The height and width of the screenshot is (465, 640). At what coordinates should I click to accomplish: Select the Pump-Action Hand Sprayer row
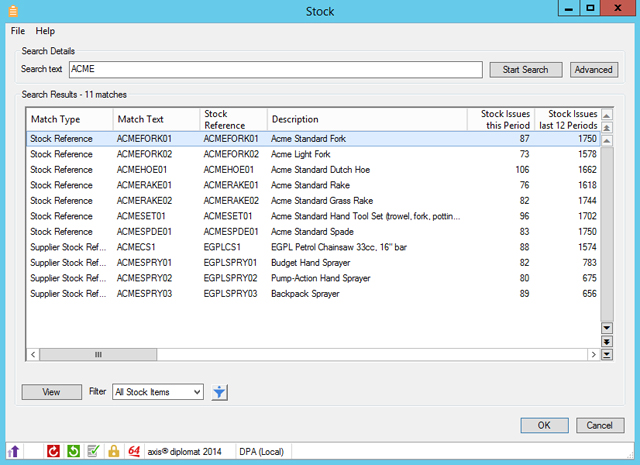(313, 278)
